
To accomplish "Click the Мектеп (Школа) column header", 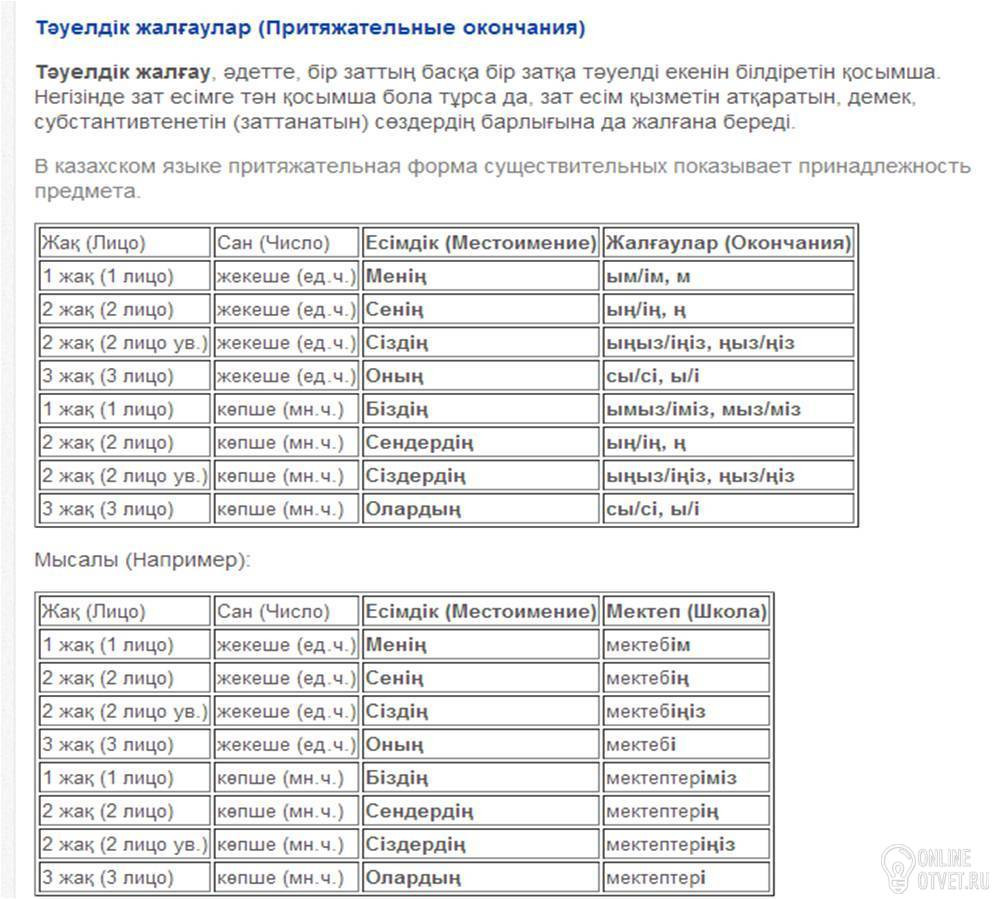I will point(686,611).
